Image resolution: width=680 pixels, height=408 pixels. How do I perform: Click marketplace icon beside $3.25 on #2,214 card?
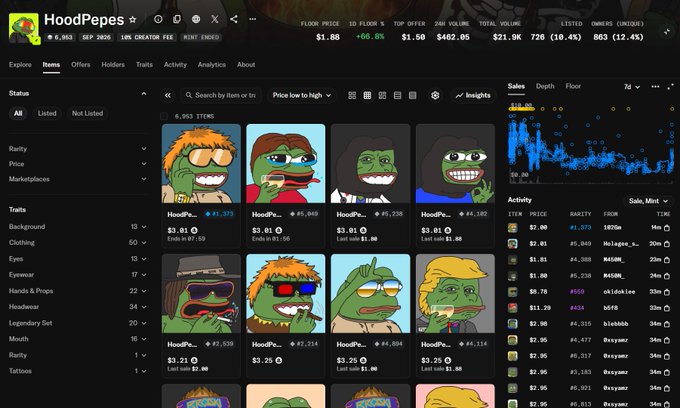(x=279, y=360)
